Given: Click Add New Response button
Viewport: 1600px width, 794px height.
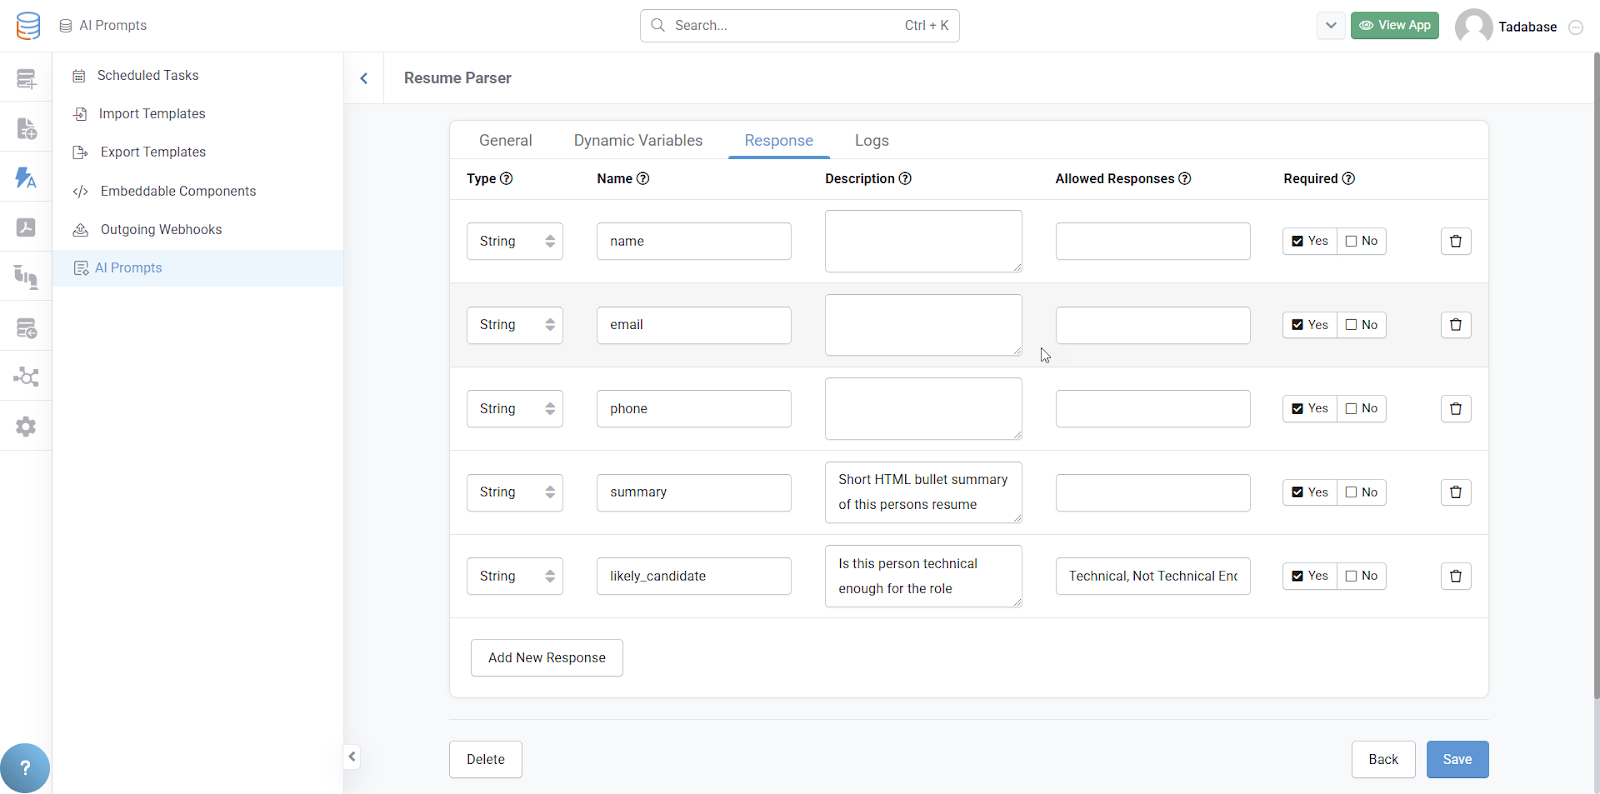Looking at the screenshot, I should [x=547, y=658].
